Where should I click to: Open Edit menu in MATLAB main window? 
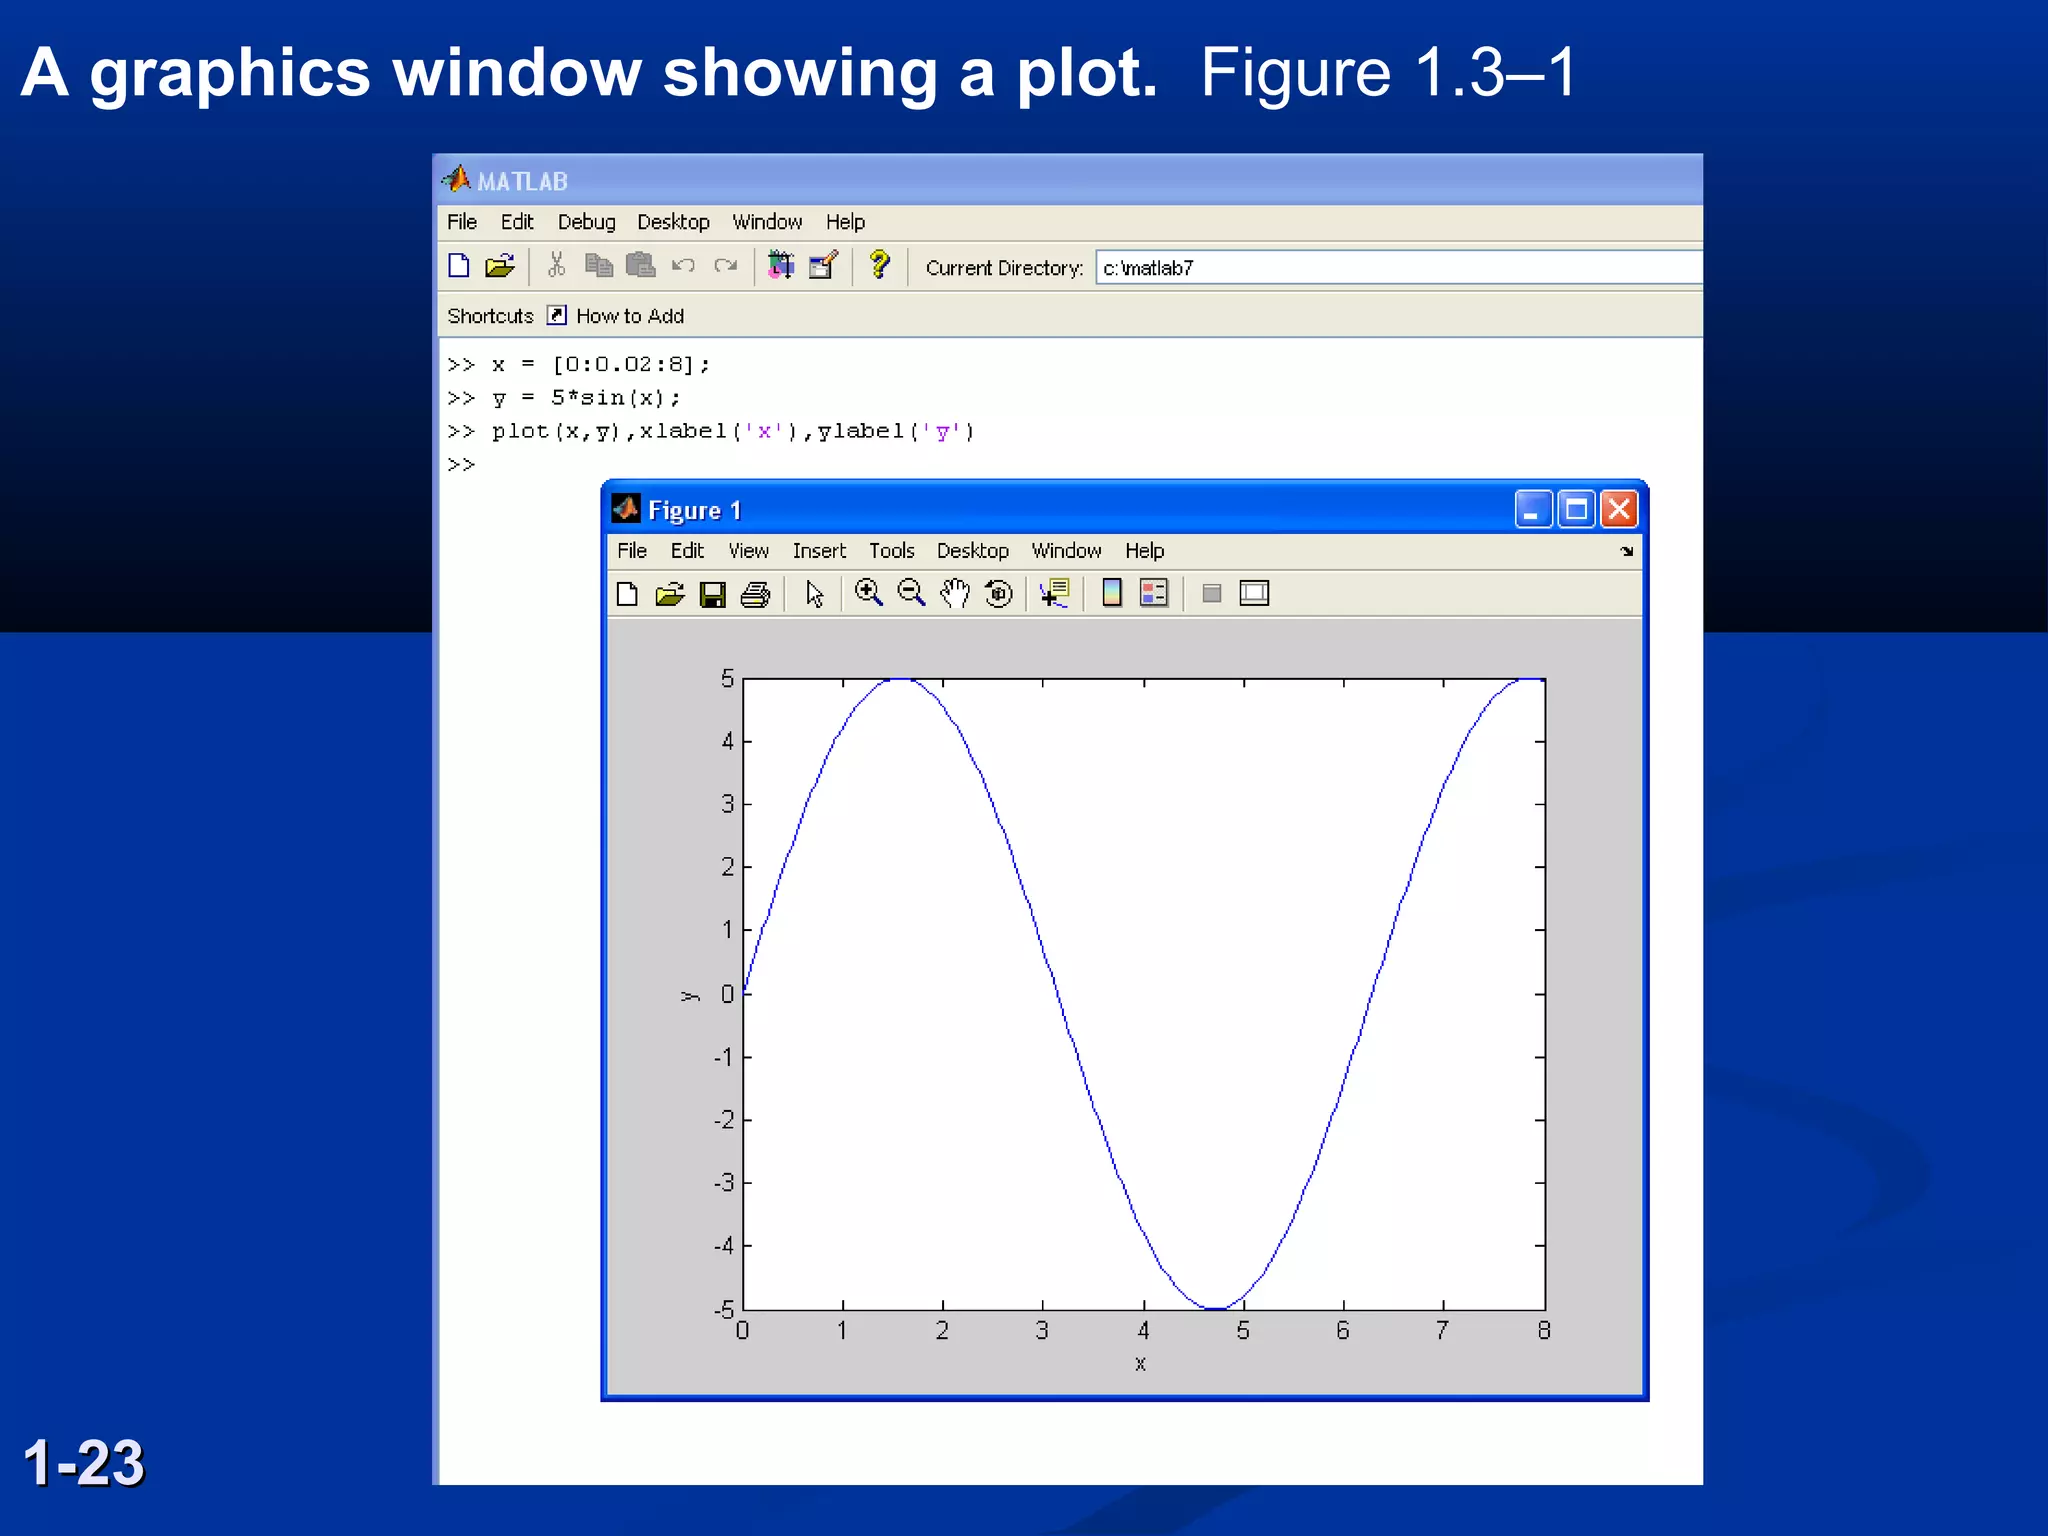[x=517, y=222]
